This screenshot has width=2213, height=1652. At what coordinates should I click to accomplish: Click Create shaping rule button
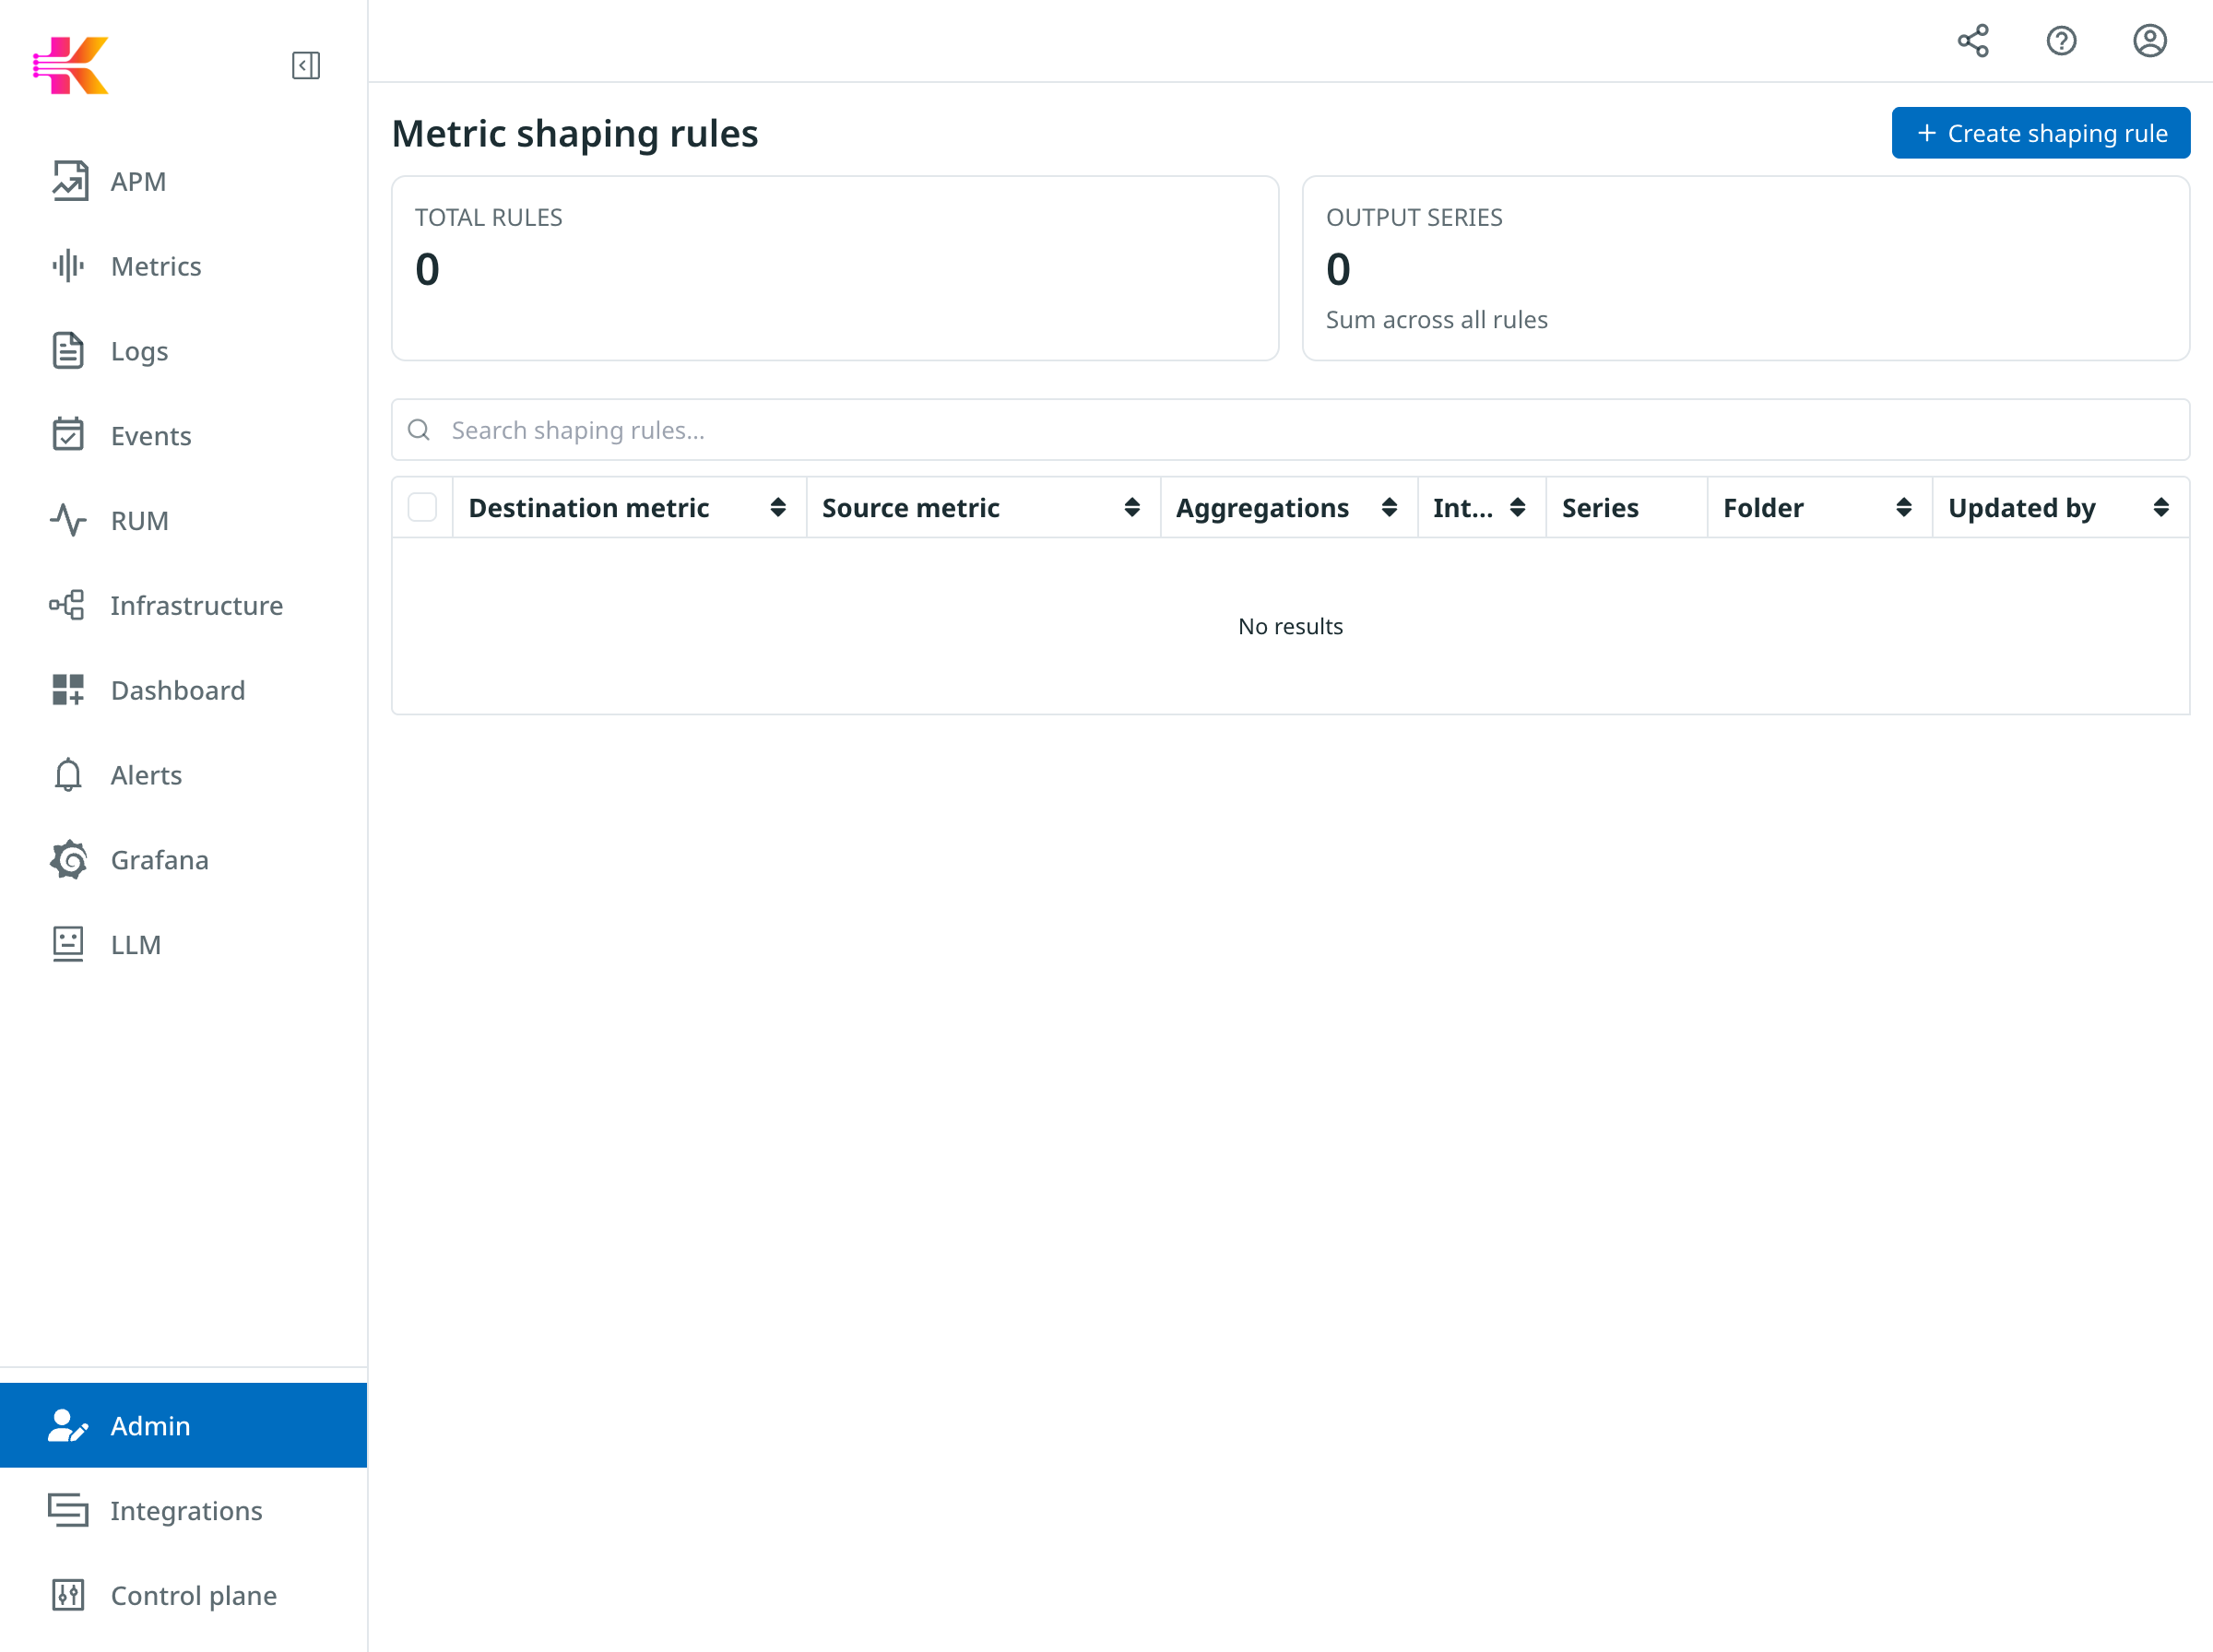(2040, 133)
